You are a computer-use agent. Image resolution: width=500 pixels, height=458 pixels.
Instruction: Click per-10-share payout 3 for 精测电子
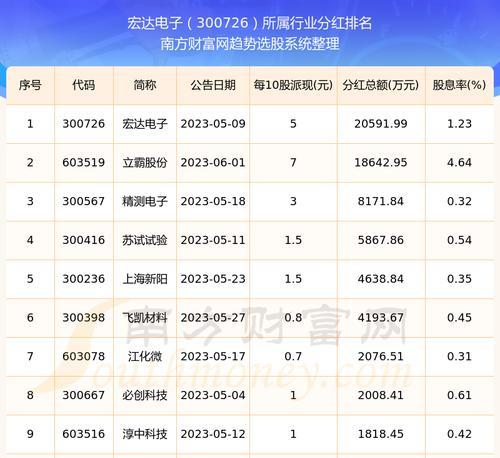click(x=293, y=201)
